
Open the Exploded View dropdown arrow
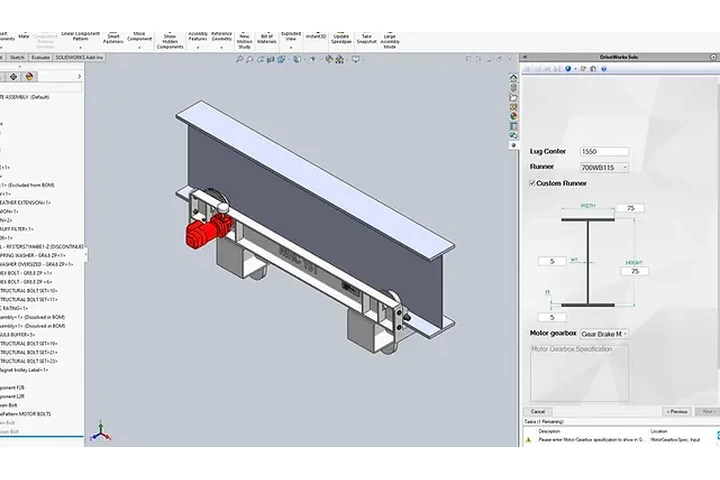[x=291, y=48]
